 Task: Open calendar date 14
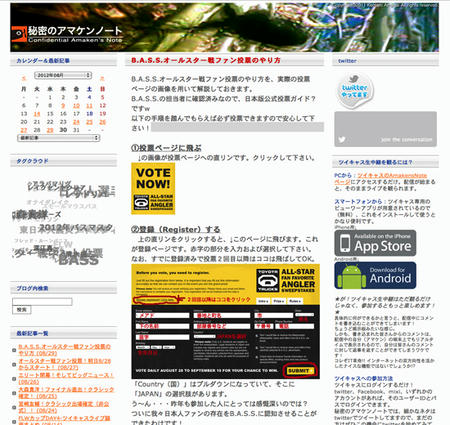37,114
